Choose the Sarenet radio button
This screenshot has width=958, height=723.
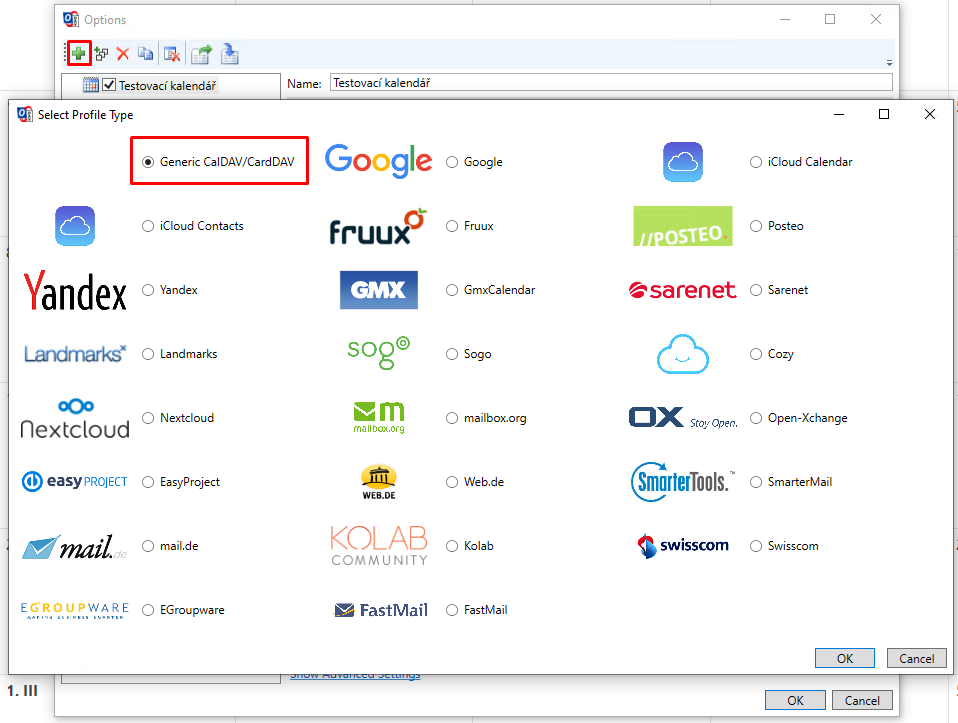click(x=756, y=290)
